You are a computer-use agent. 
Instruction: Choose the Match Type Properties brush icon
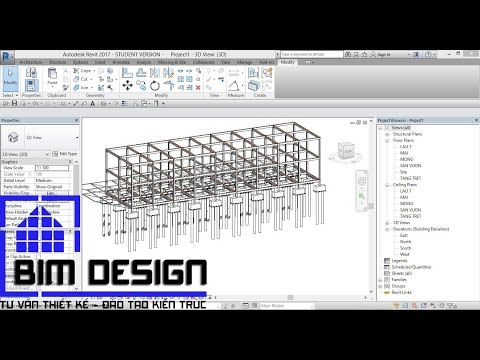[66, 88]
